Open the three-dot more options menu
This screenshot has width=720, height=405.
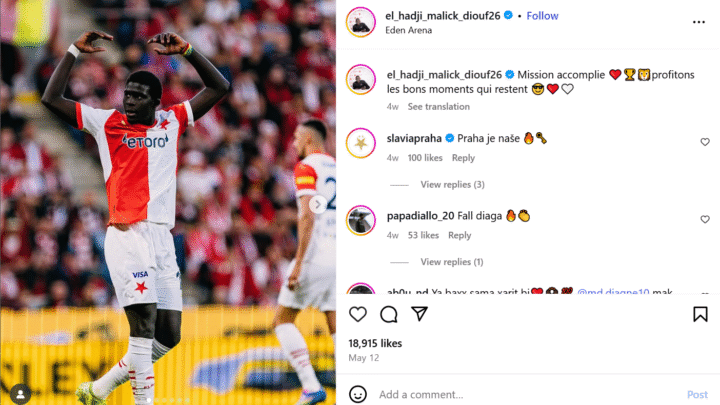tap(698, 22)
